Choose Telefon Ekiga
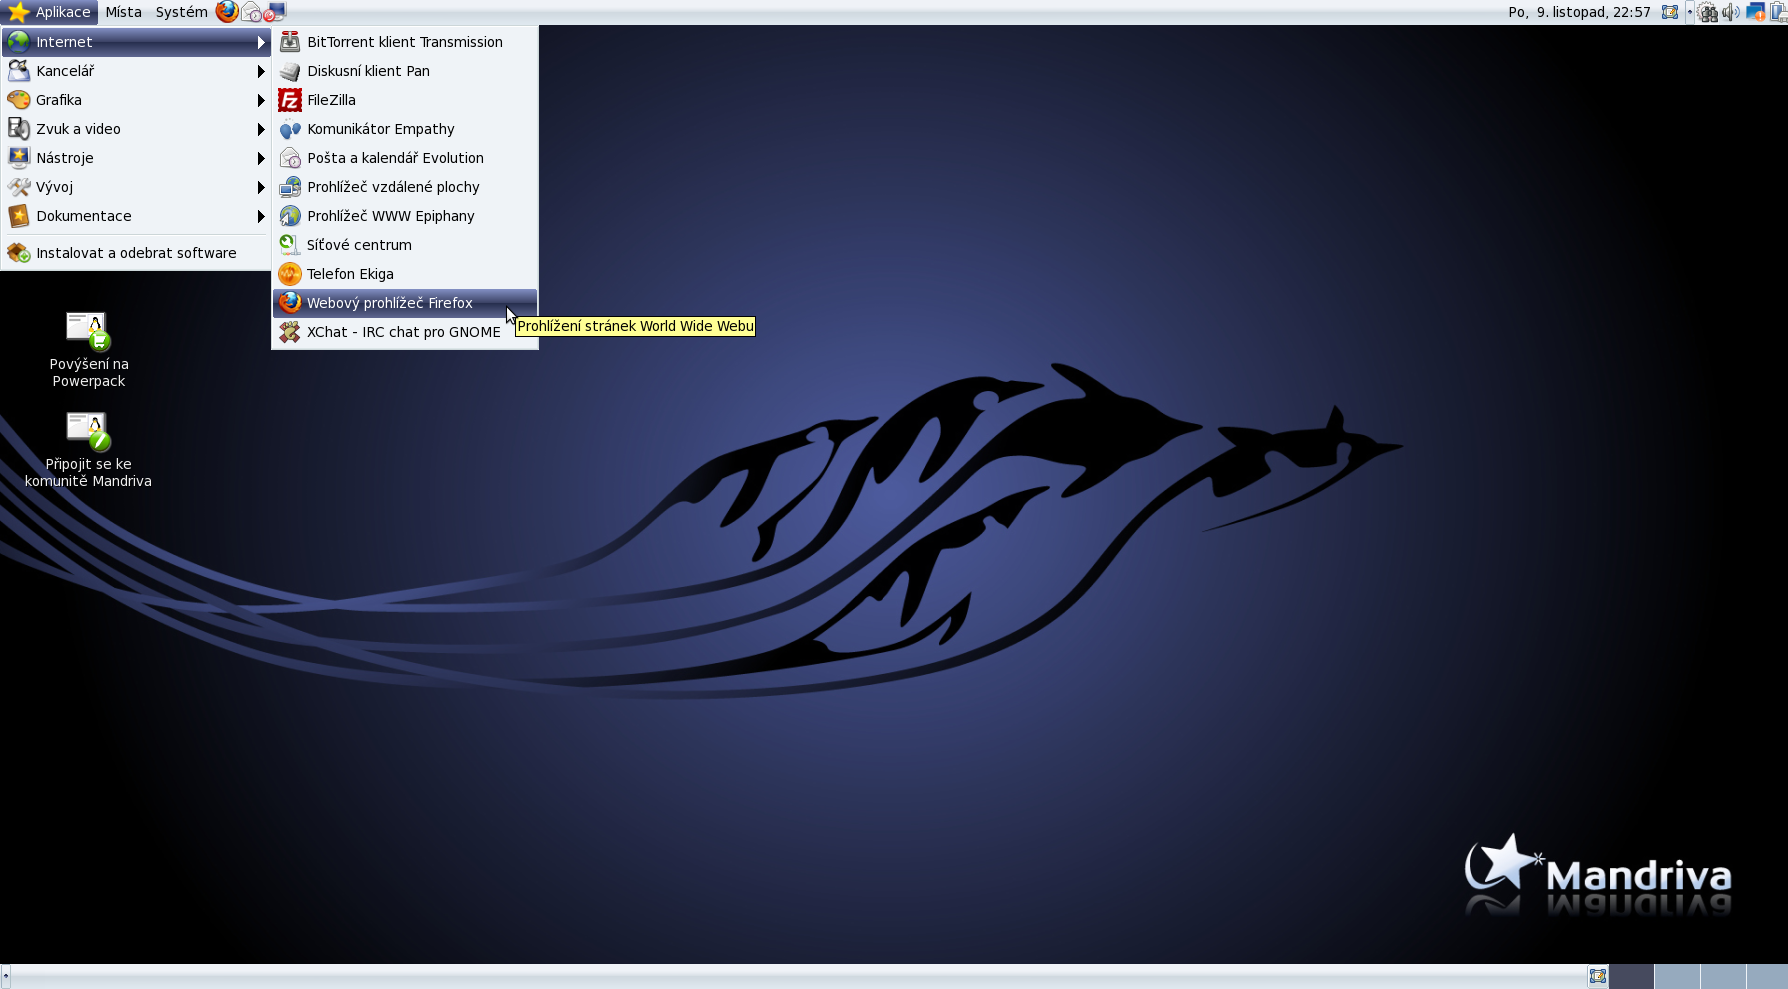Screen dimensions: 1788x989 (405, 274)
